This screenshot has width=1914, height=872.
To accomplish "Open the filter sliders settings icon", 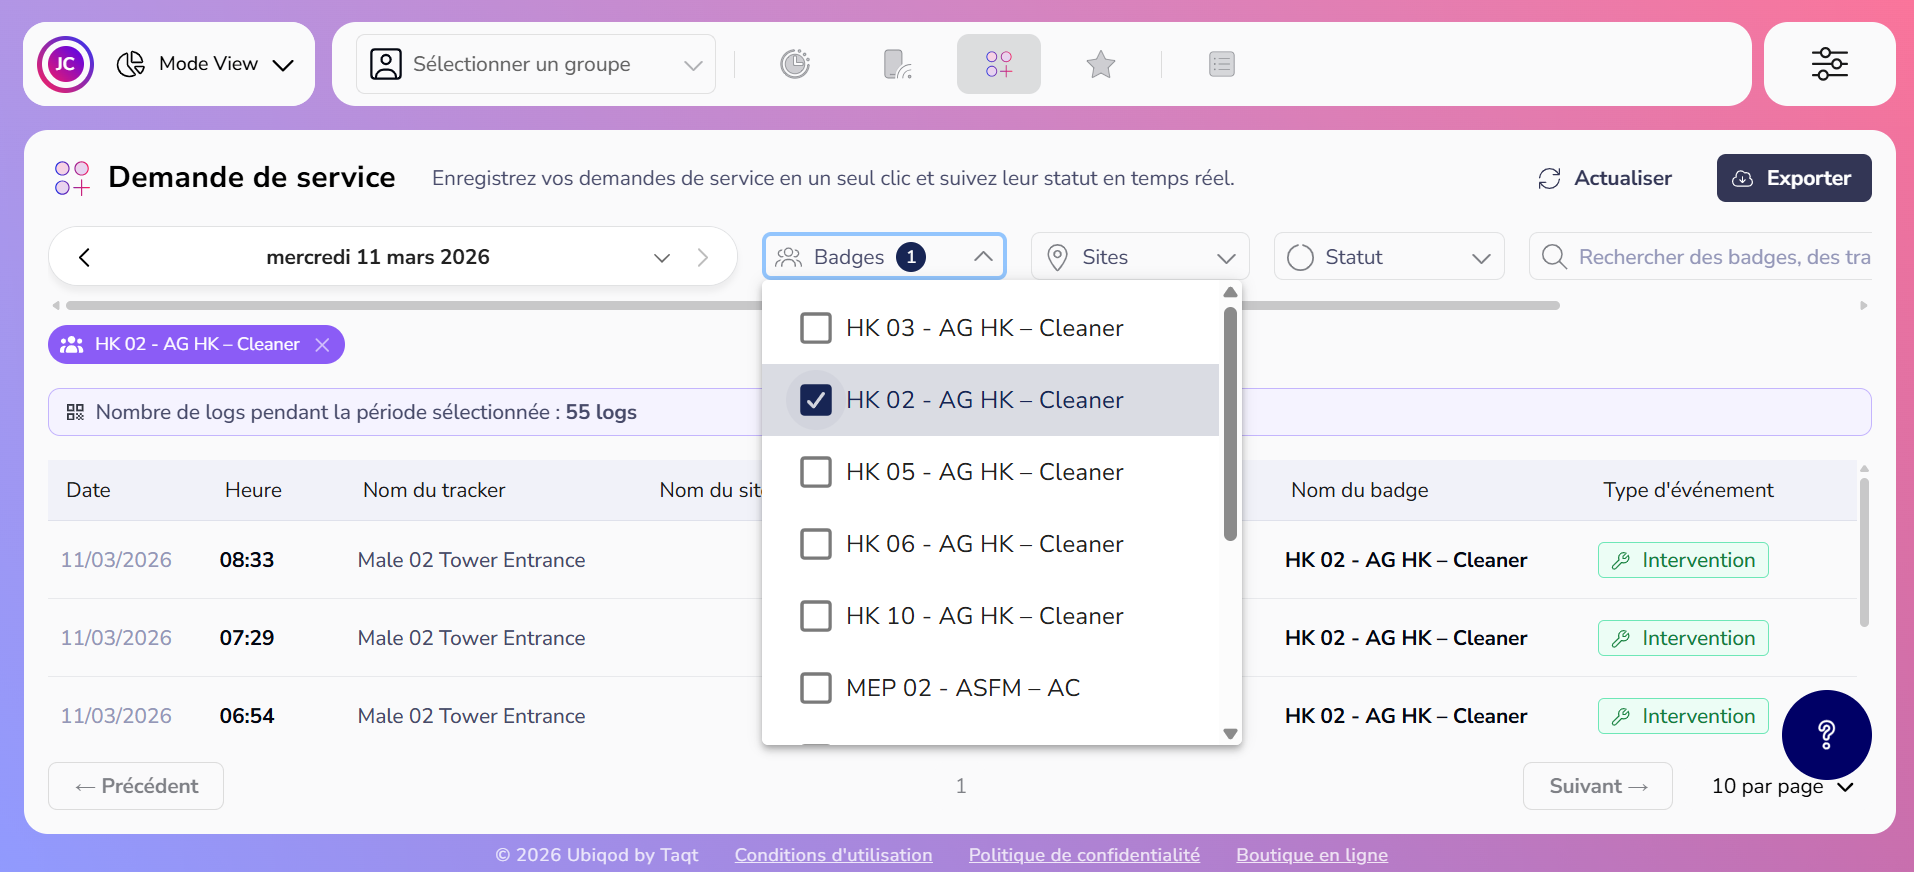I will [x=1829, y=64].
